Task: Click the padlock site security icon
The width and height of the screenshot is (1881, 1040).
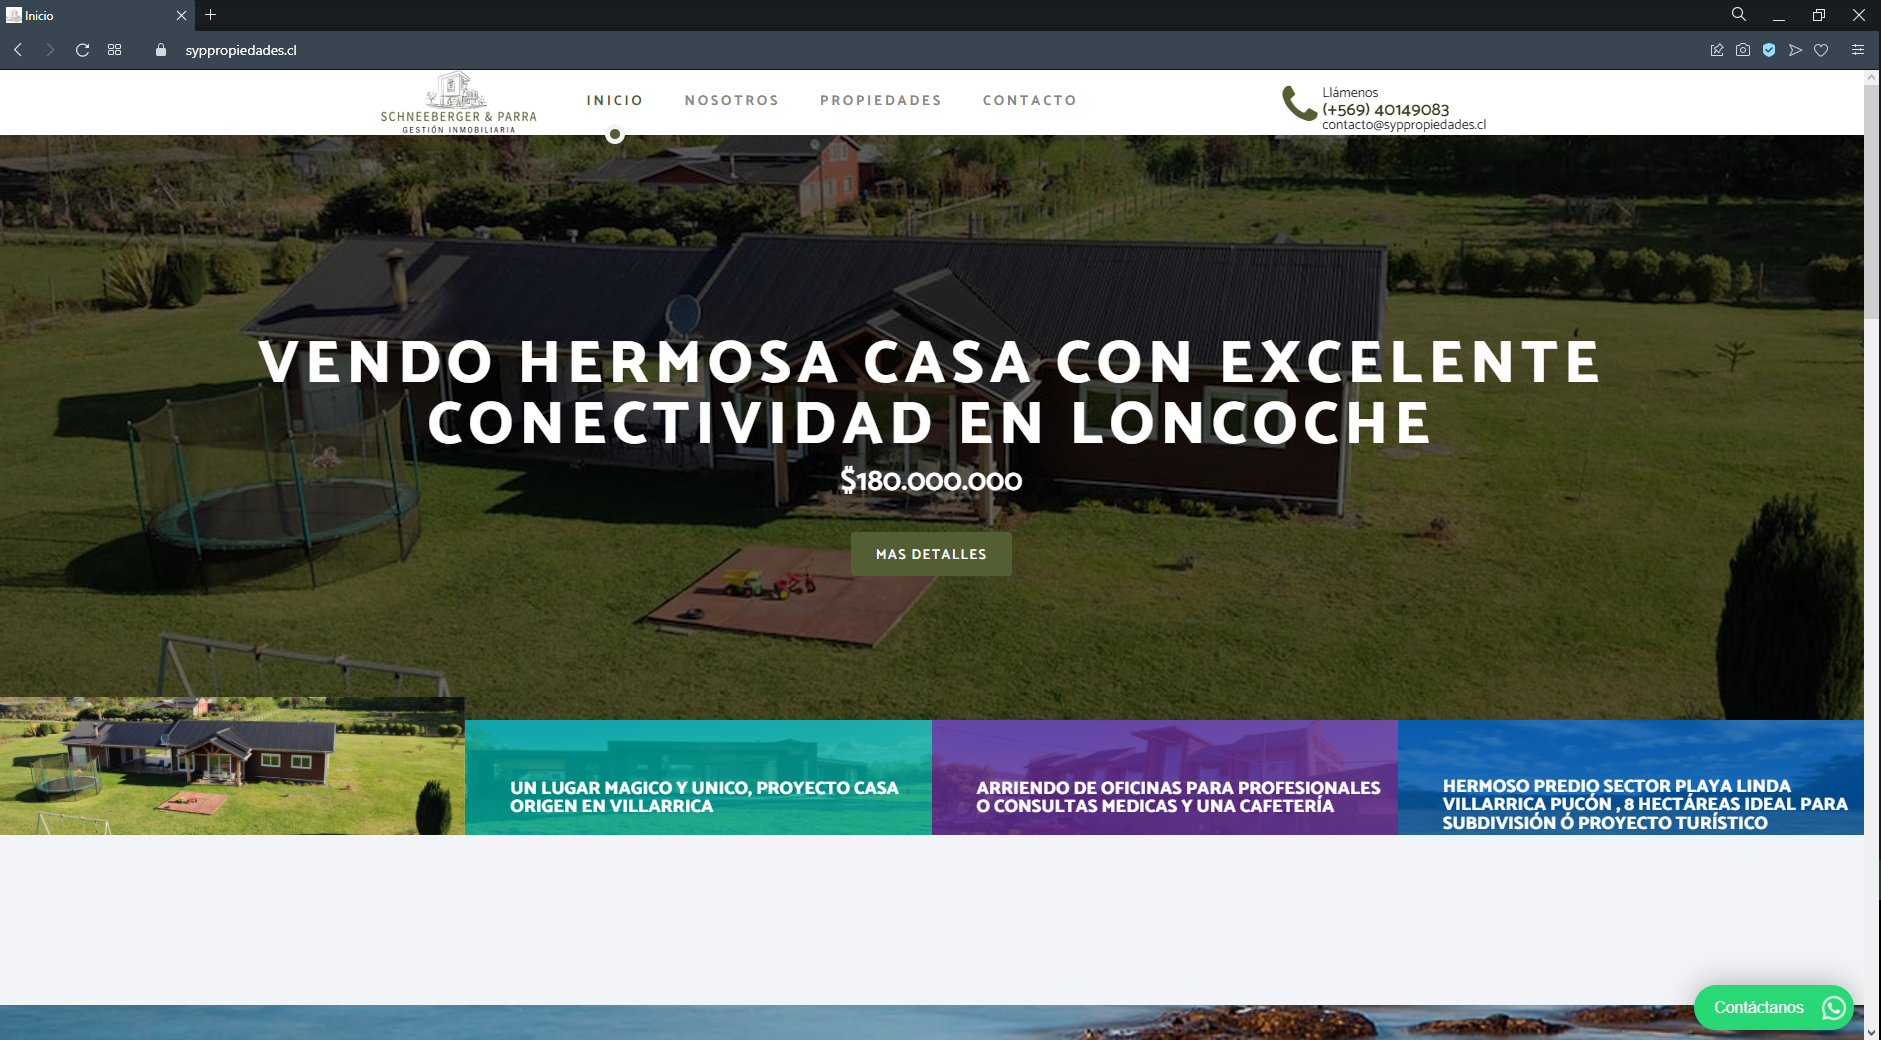Action: pyautogui.click(x=161, y=50)
